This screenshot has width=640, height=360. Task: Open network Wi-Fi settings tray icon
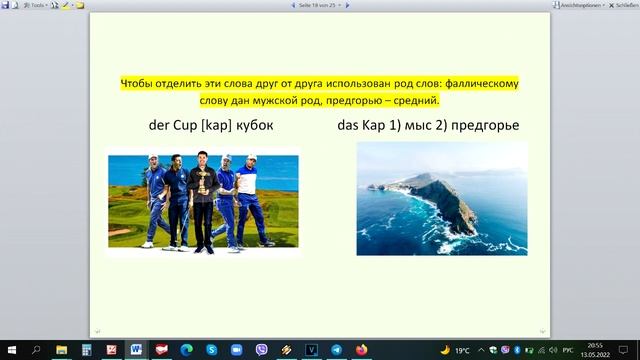[x=542, y=350]
